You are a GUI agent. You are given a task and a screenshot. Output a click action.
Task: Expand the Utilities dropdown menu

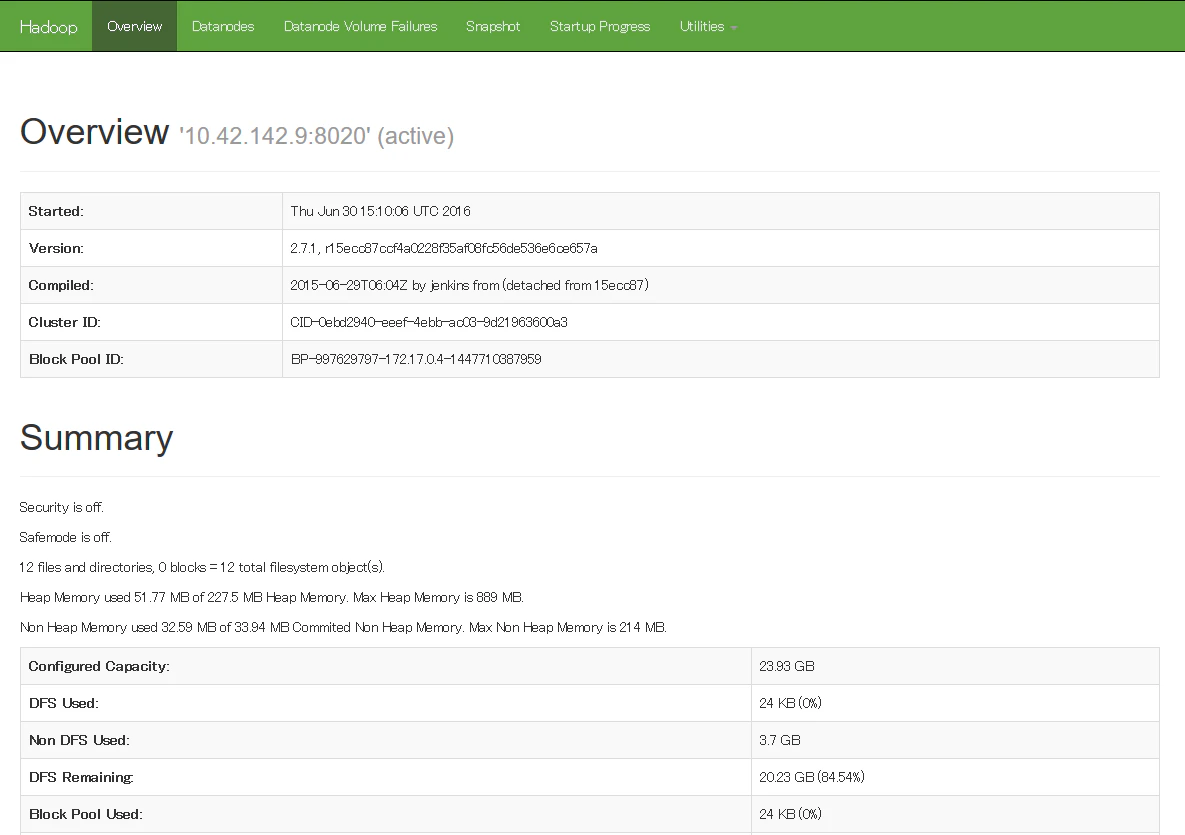point(708,26)
